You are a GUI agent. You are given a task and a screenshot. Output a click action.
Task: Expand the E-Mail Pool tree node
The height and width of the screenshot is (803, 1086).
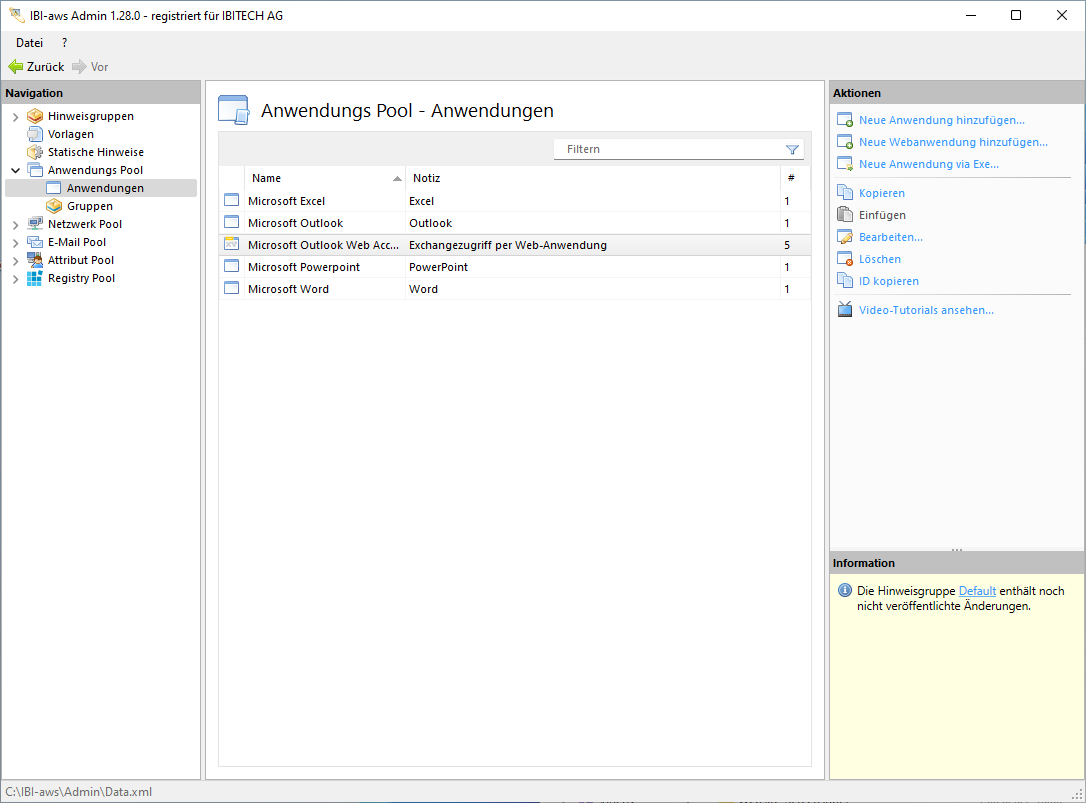click(15, 243)
